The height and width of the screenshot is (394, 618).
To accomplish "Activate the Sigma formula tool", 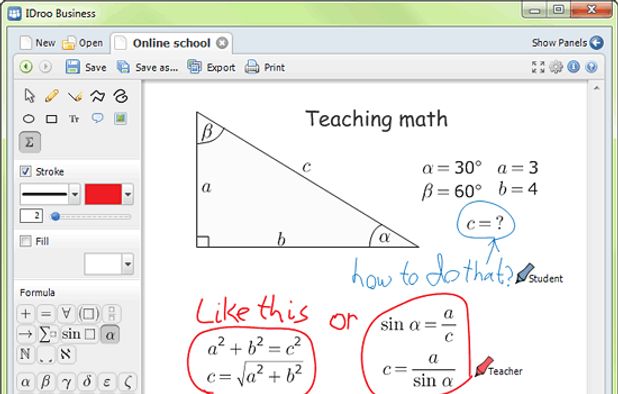I will coord(30,142).
